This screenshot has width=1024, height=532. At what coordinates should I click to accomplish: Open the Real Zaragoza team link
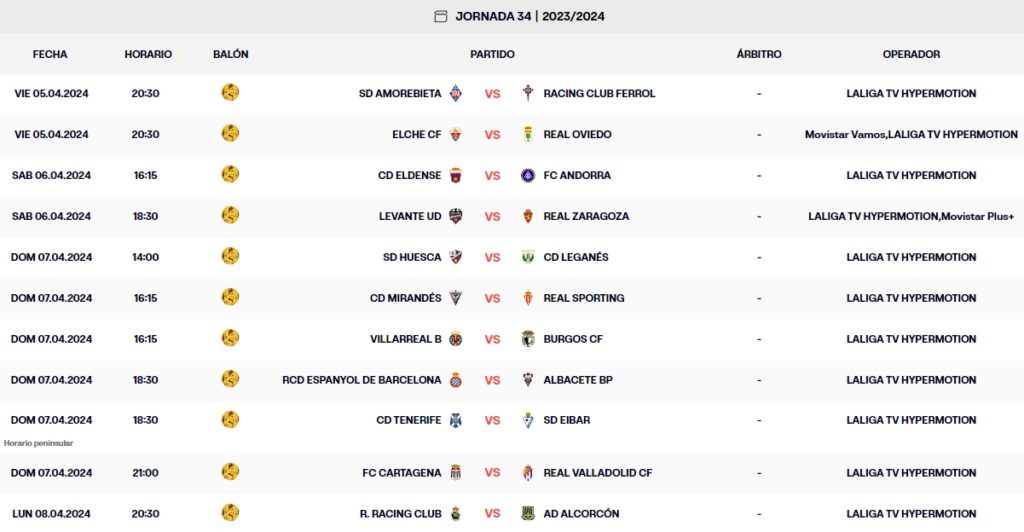pos(586,216)
